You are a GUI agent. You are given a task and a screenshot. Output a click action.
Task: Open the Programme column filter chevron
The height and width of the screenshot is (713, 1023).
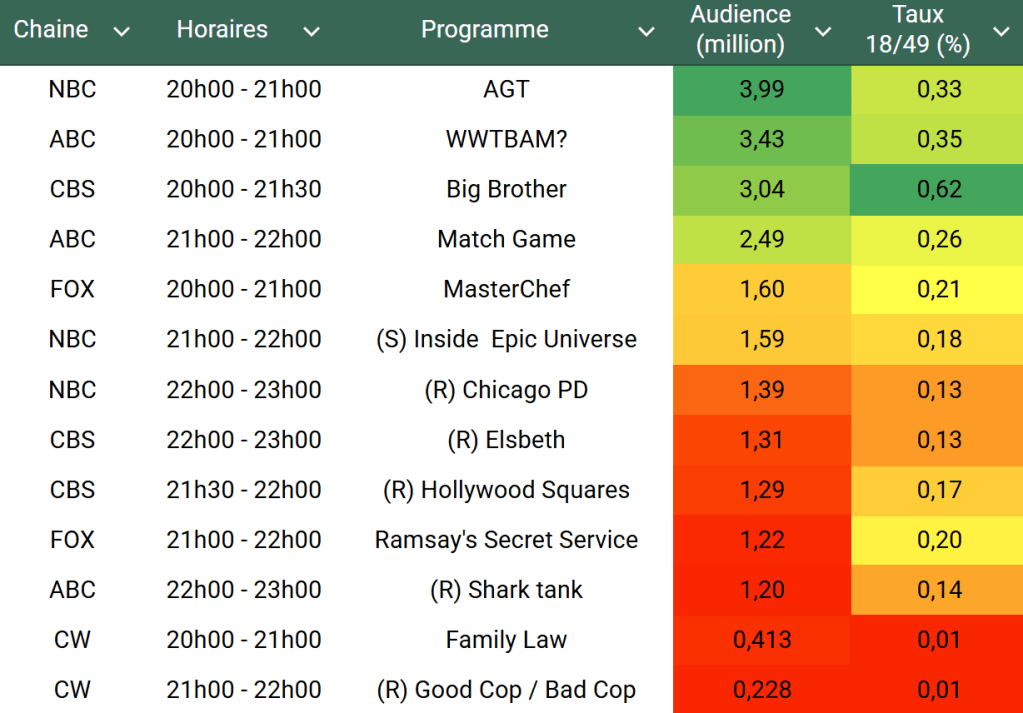pos(647,32)
